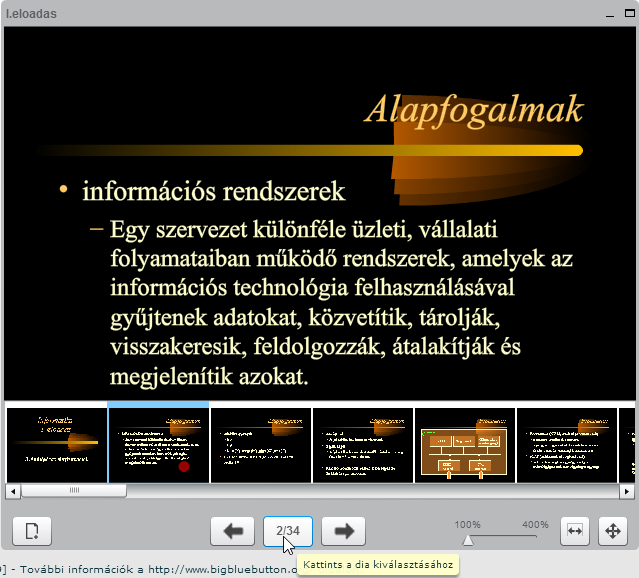
Task: Click the 'Alapfogalmak' slide title
Action: 474,109
